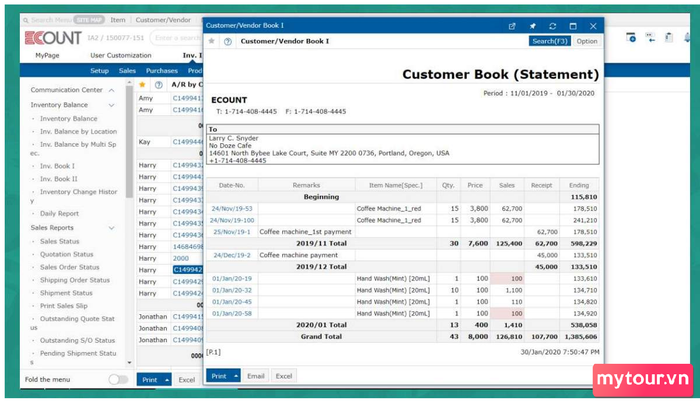Select the Item search category

[118, 20]
